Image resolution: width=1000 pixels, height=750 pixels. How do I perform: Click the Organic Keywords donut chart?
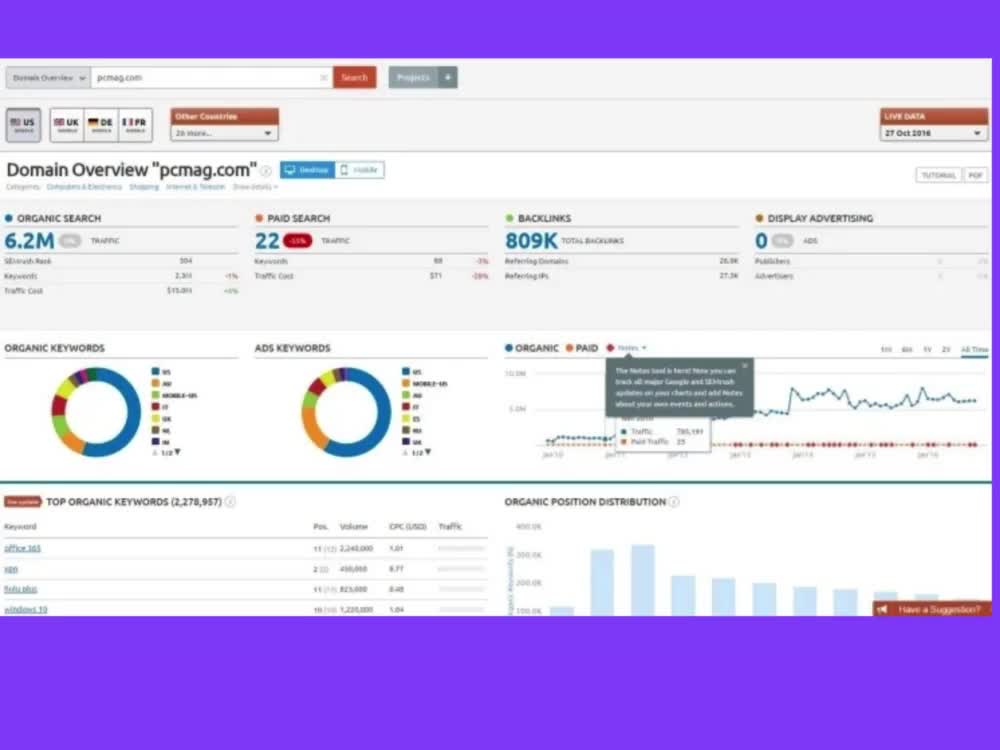click(96, 412)
